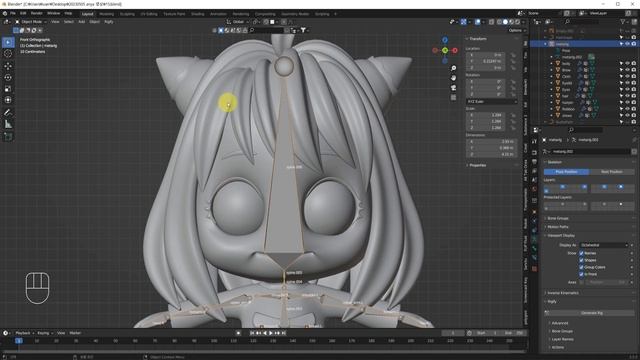Viewport: 640px width, 360px height.
Task: Click the pan hand viewport icon
Action: click(453, 78)
